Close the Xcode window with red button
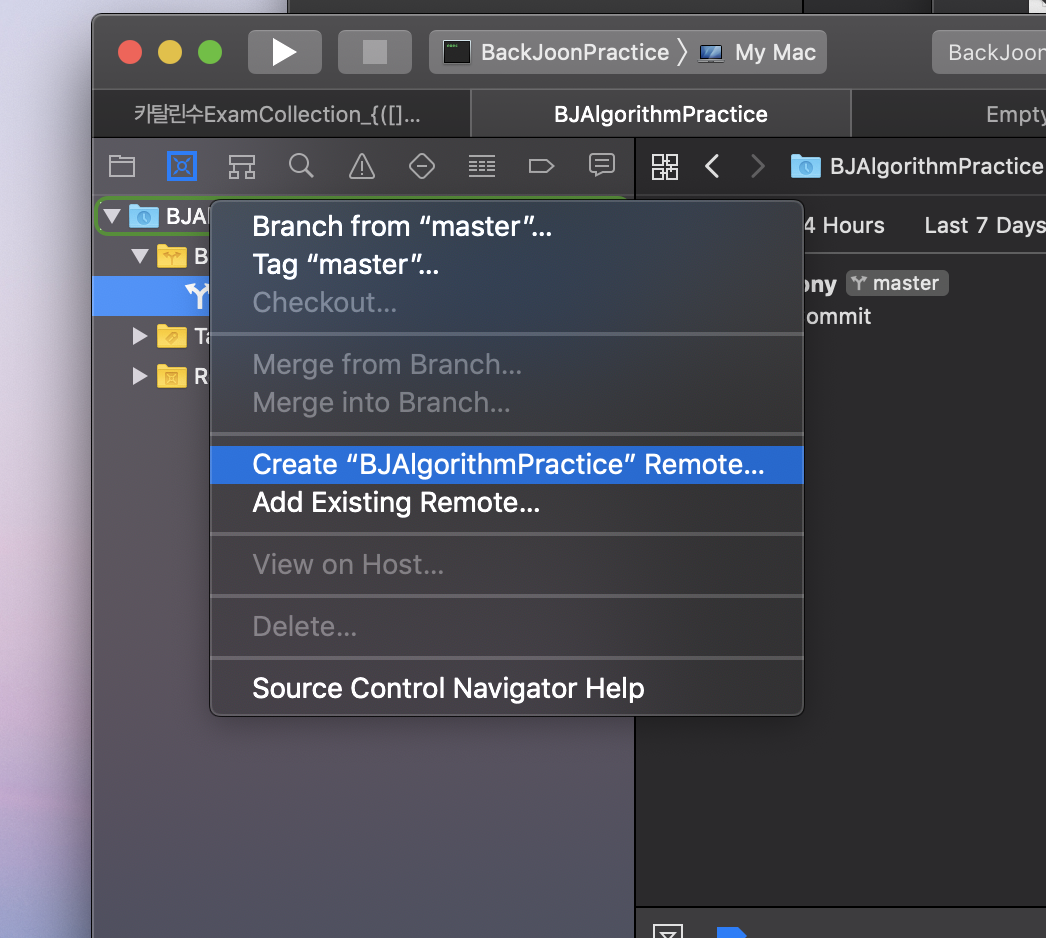Screen dimensions: 1046x938 130,52
